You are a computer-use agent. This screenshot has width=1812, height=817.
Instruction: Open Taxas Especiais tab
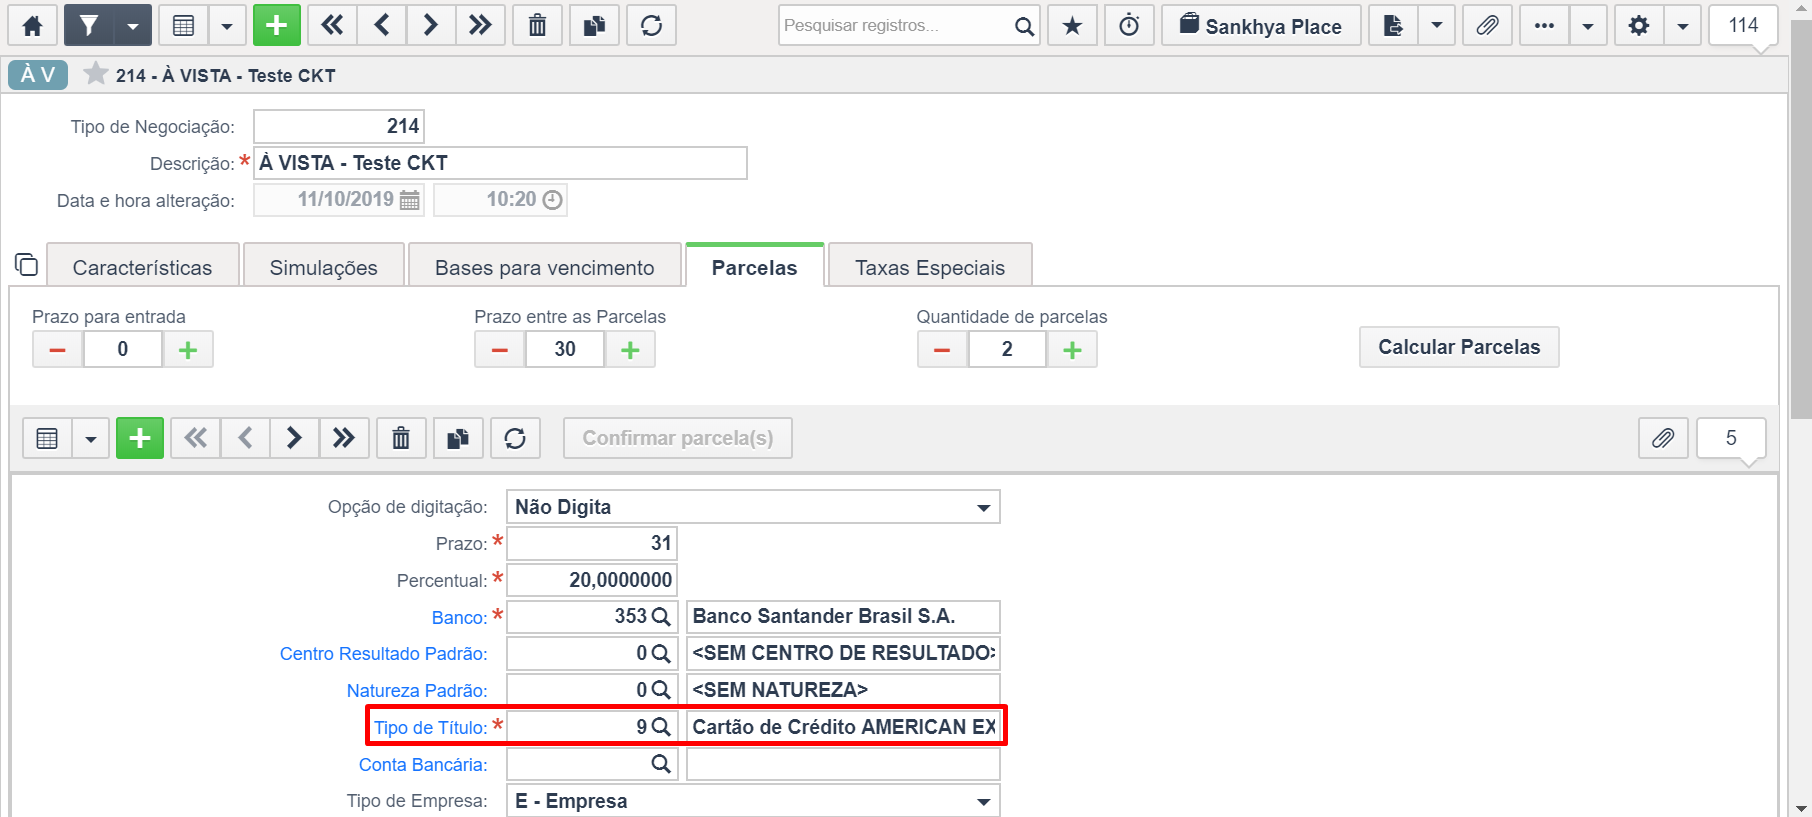(930, 267)
